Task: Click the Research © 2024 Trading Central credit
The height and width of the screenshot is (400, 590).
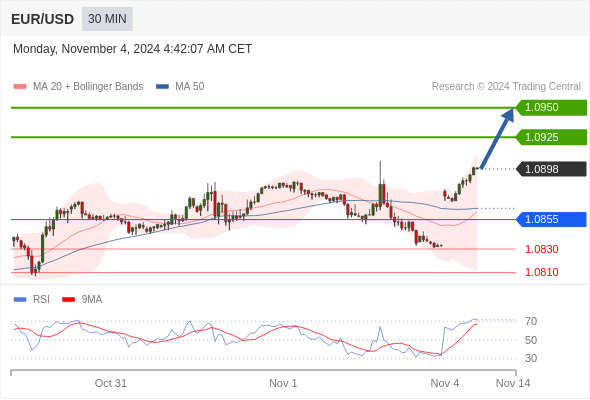Action: [506, 87]
